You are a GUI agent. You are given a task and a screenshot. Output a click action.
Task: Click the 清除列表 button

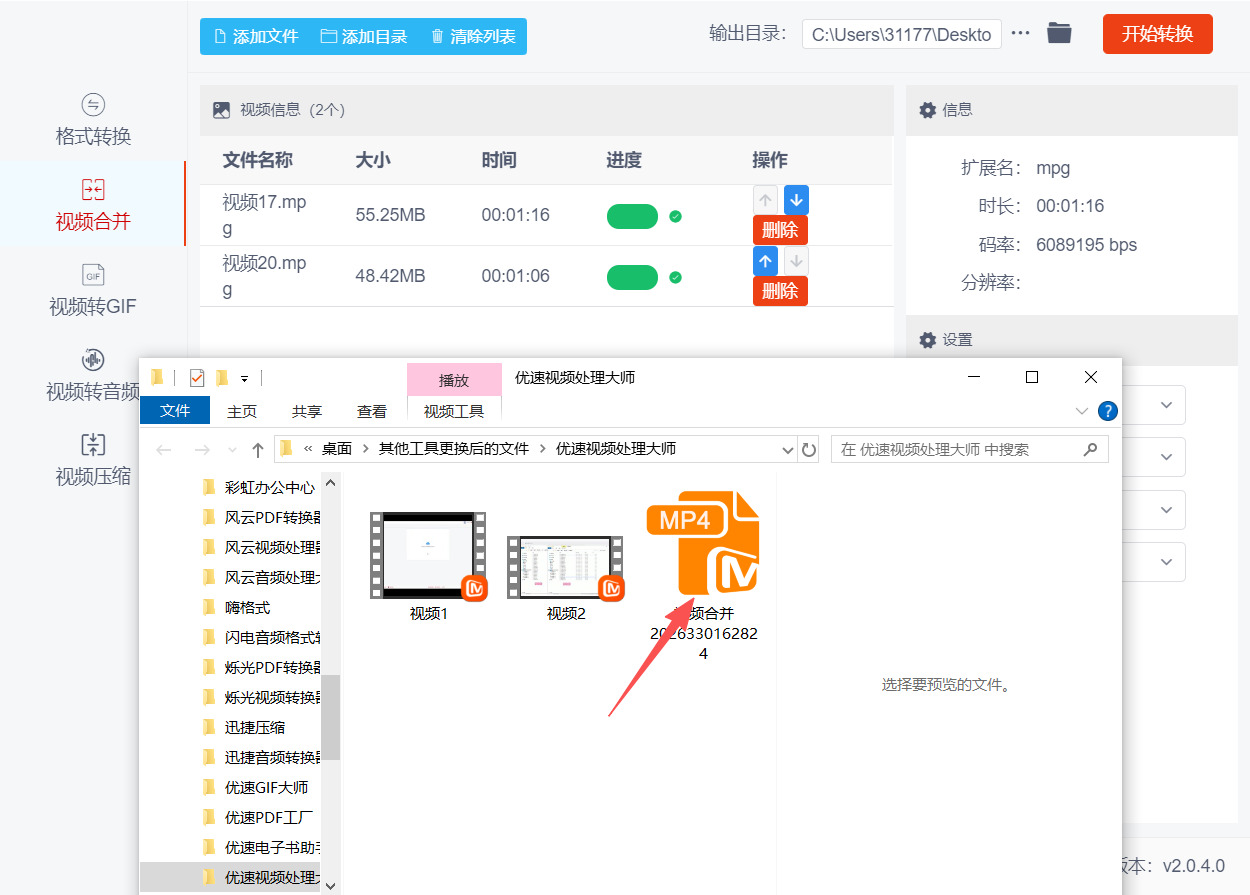coord(473,36)
